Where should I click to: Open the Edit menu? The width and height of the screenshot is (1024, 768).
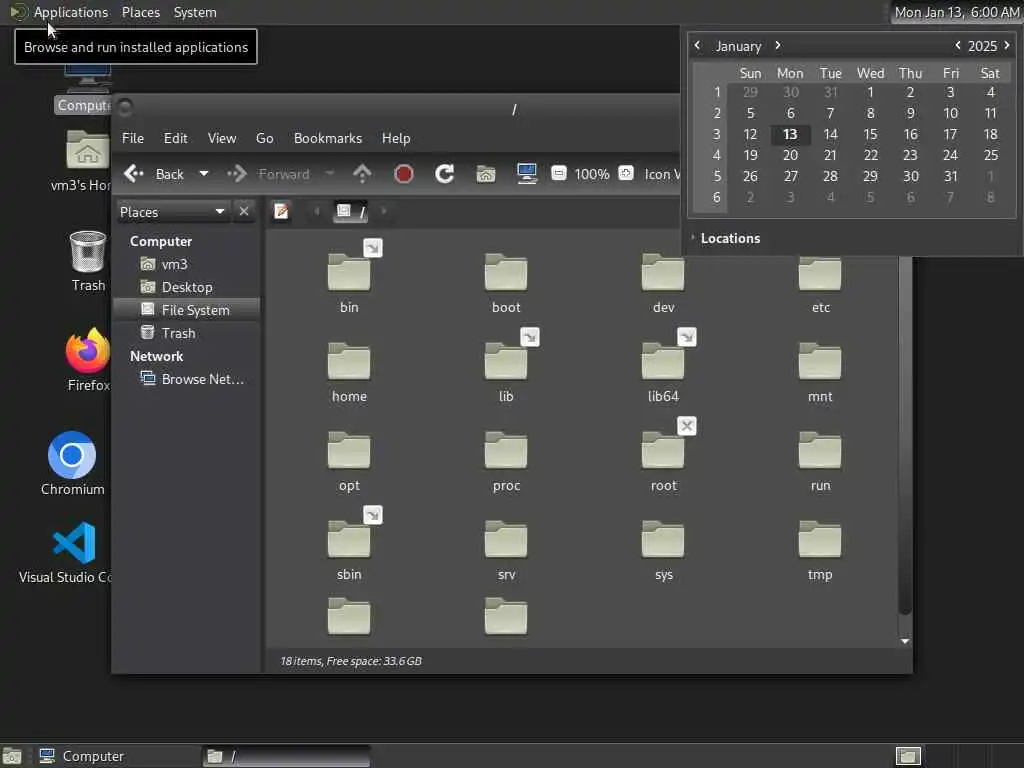click(x=175, y=138)
